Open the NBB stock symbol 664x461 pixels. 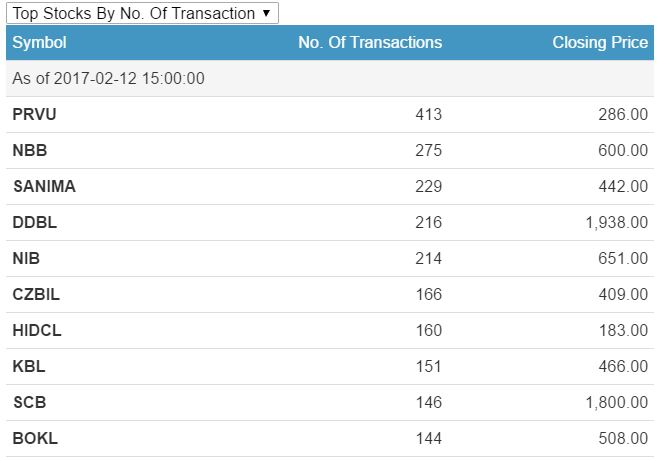click(x=30, y=150)
